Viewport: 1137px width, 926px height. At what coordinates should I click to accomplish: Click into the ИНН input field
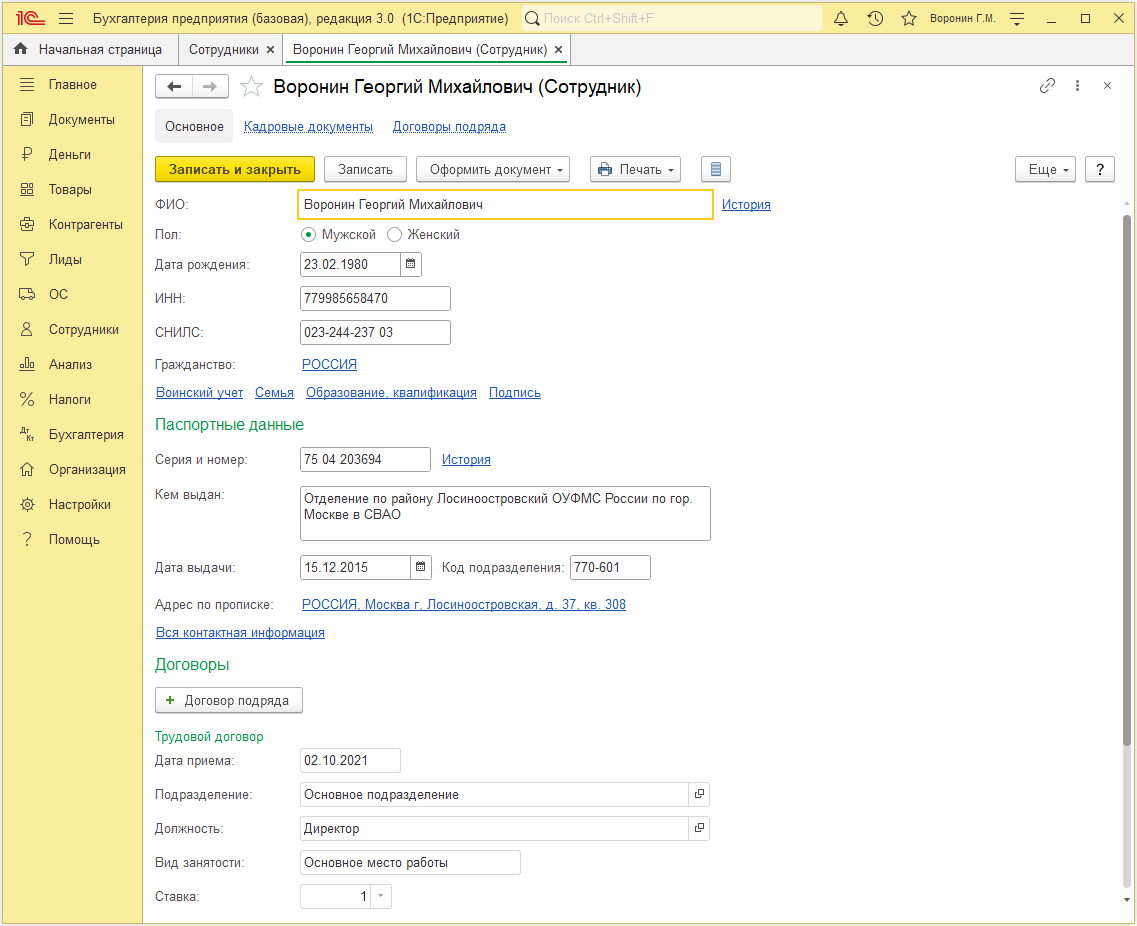click(375, 298)
